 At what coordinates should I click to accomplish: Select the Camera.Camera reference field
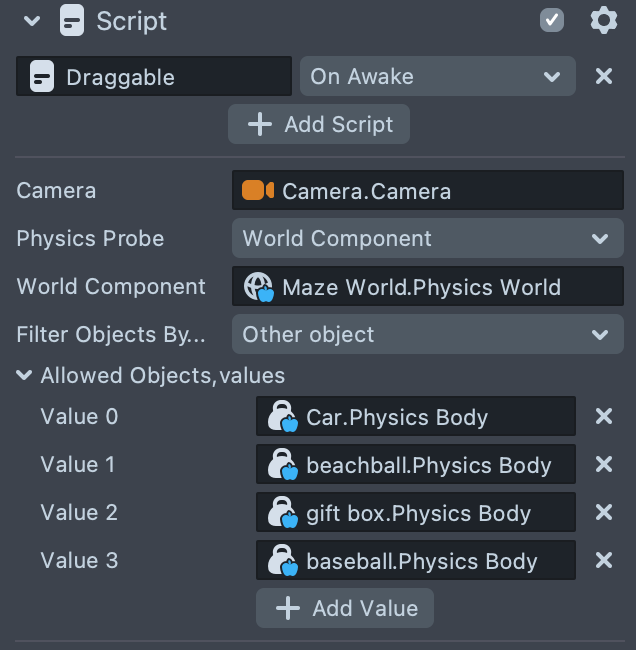427,191
